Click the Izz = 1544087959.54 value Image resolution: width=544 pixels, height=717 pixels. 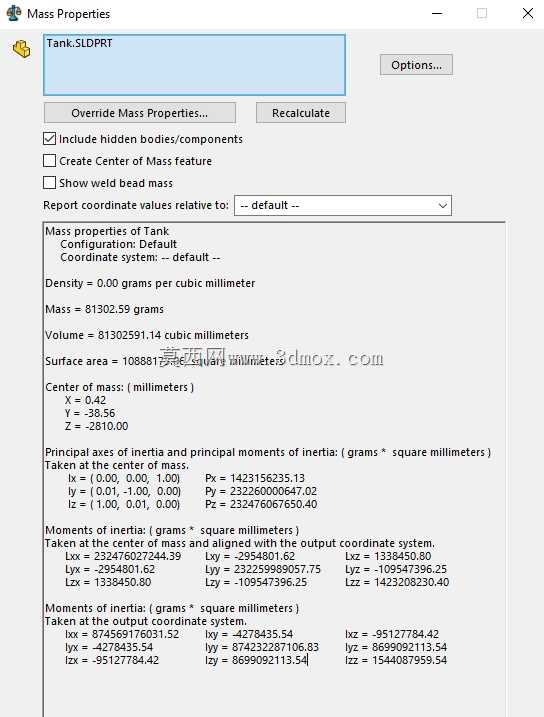tap(396, 660)
